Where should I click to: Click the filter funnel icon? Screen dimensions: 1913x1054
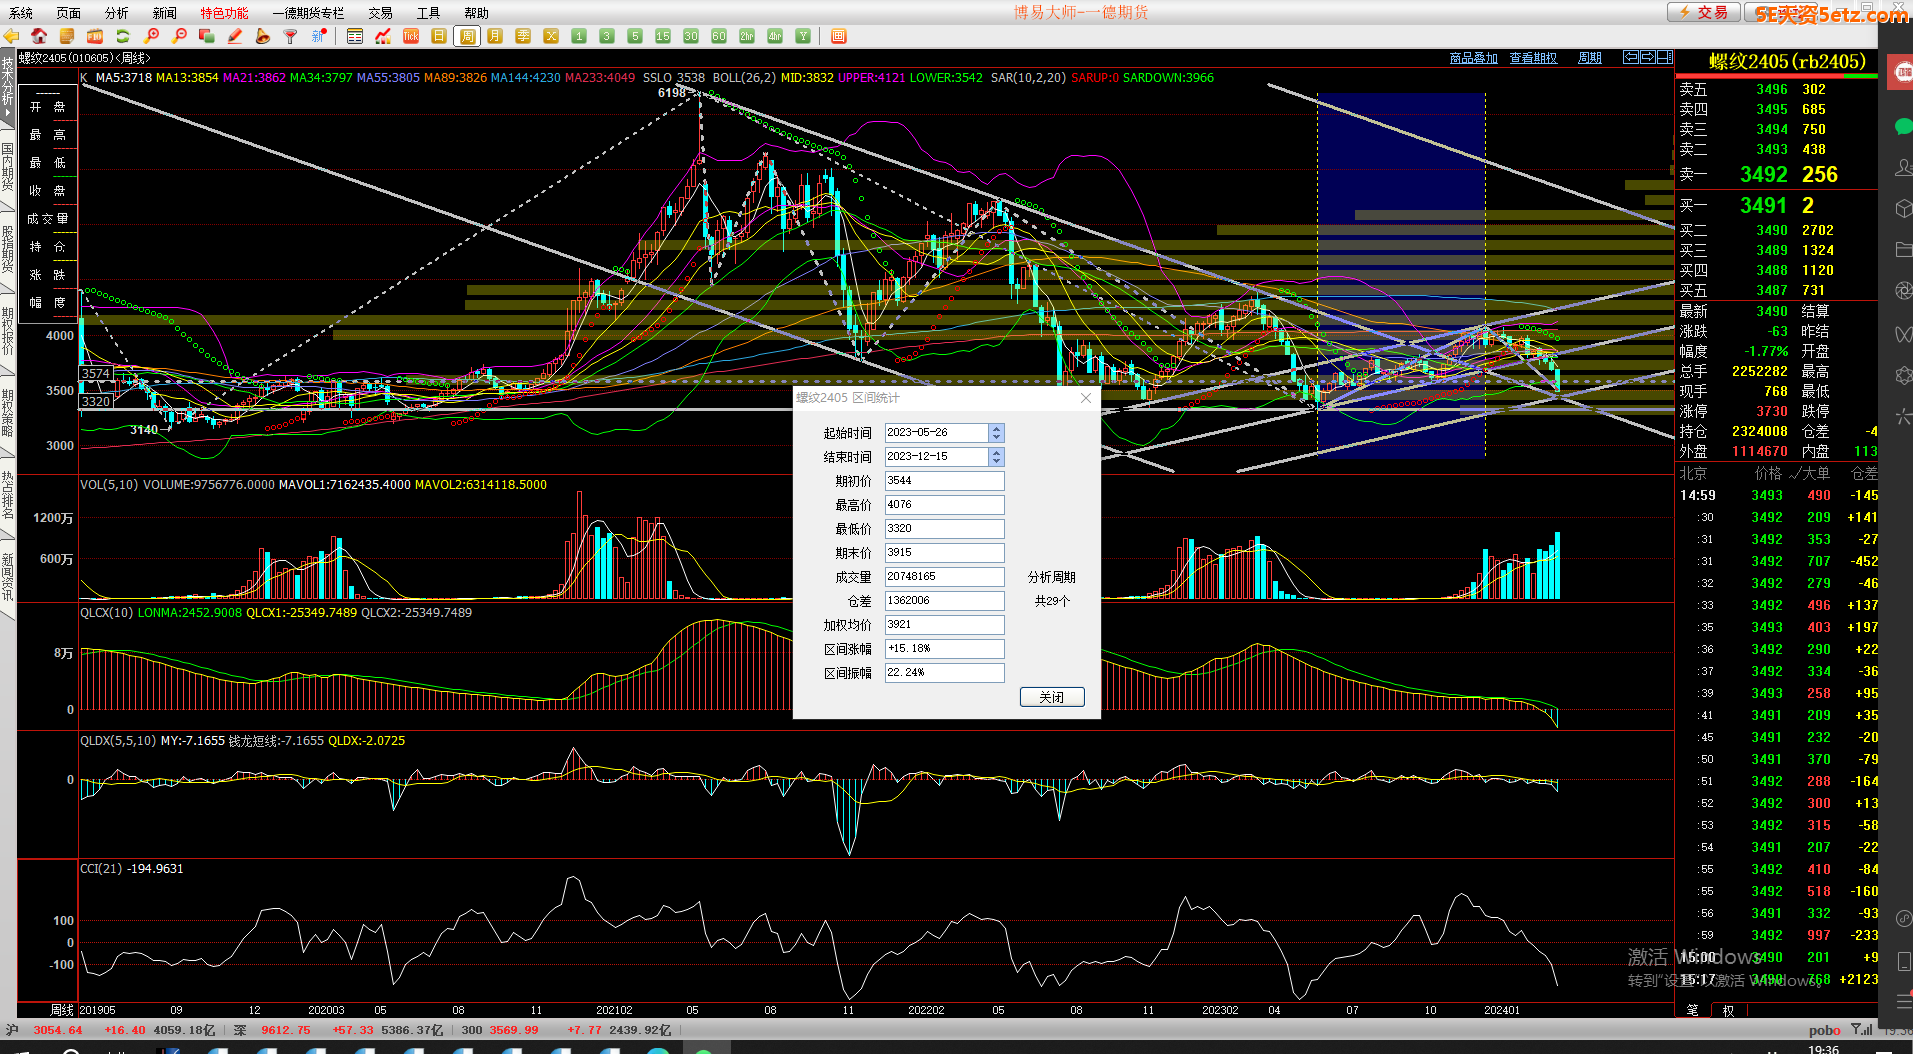(x=291, y=36)
